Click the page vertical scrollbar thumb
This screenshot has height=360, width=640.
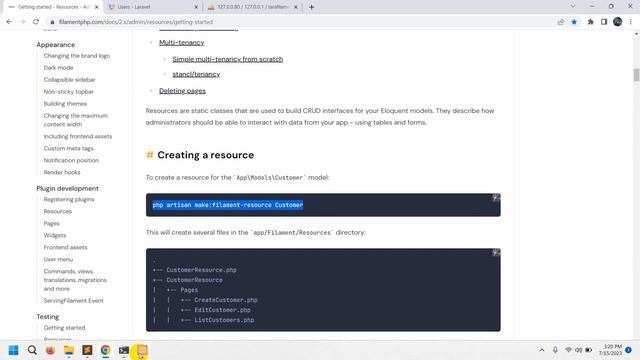pos(636,75)
